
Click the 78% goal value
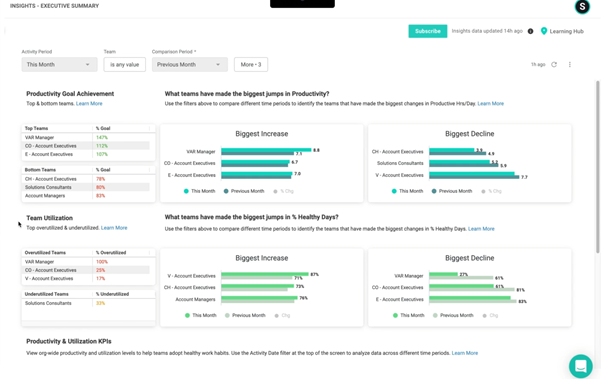point(100,179)
